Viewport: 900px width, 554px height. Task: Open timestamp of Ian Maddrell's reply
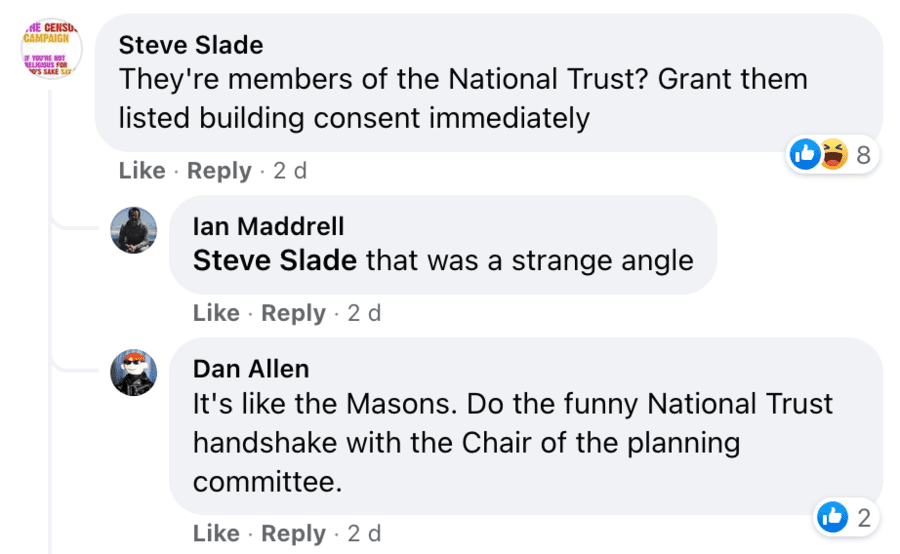point(364,313)
